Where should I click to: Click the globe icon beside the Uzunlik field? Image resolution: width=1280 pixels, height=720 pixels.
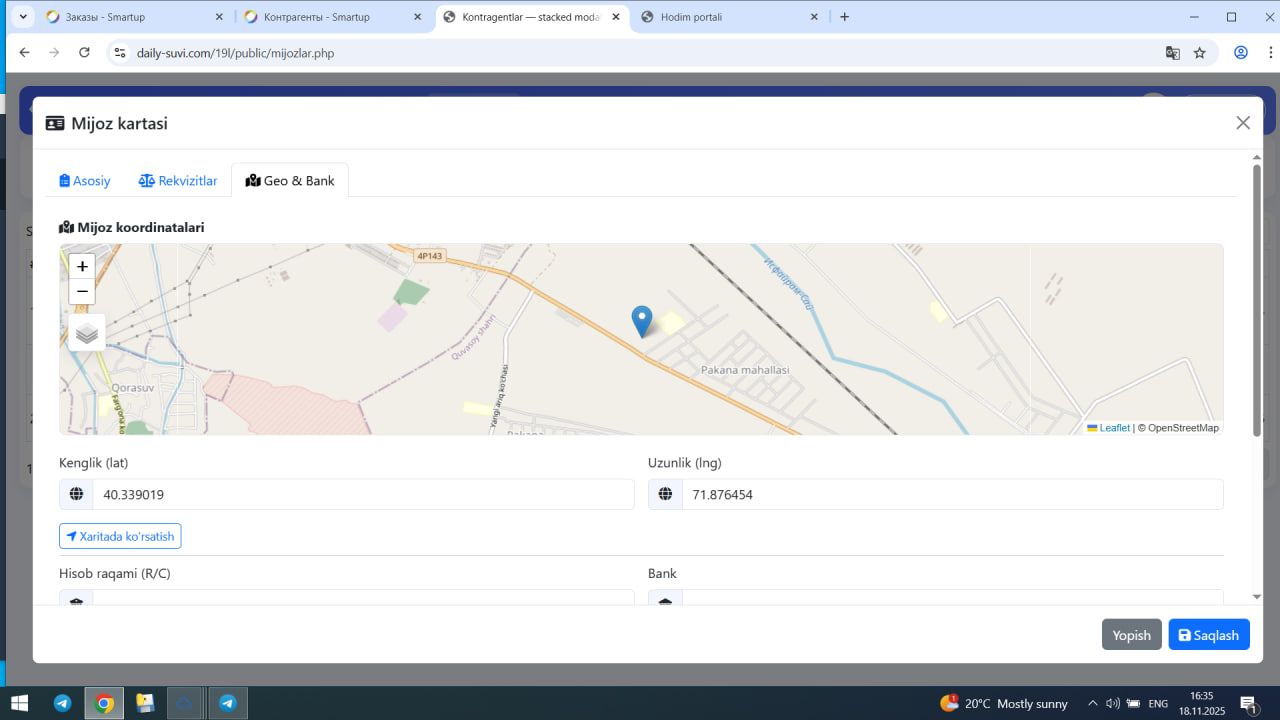pos(665,494)
